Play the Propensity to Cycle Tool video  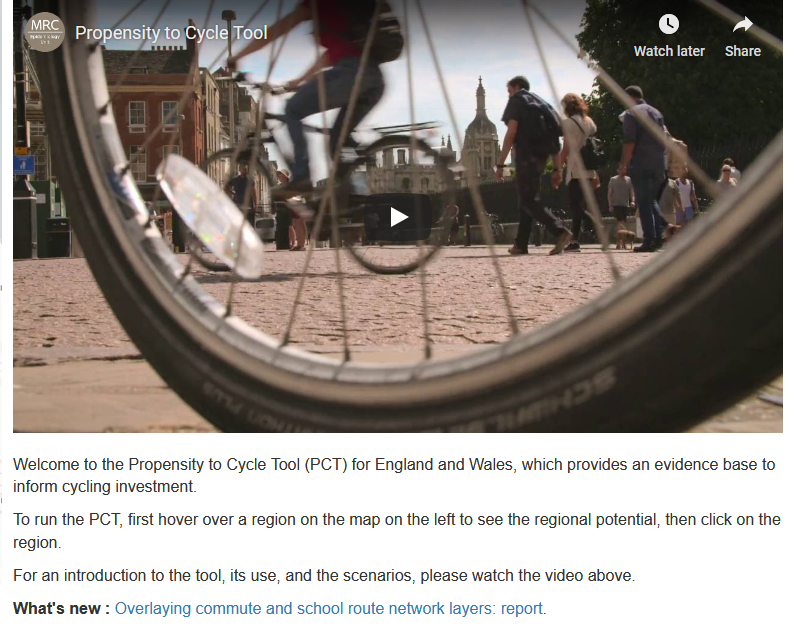pyautogui.click(x=398, y=217)
